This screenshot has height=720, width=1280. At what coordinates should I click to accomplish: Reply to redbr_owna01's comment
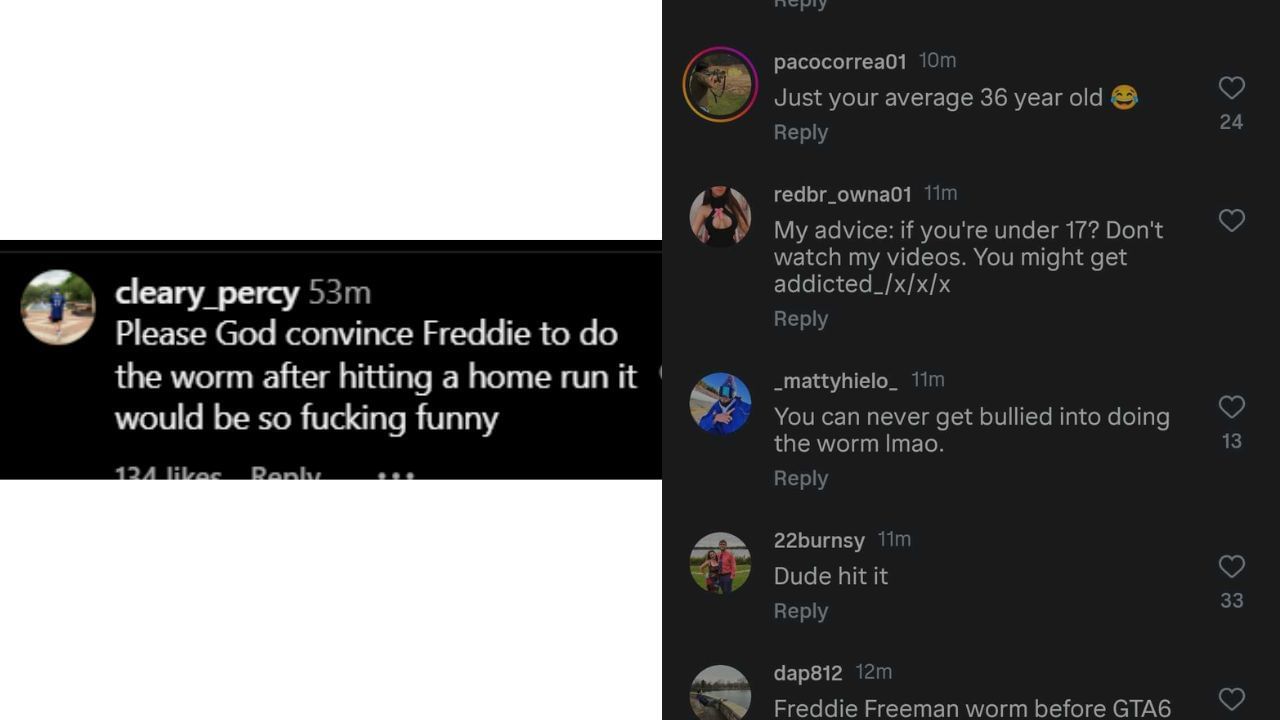[800, 318]
